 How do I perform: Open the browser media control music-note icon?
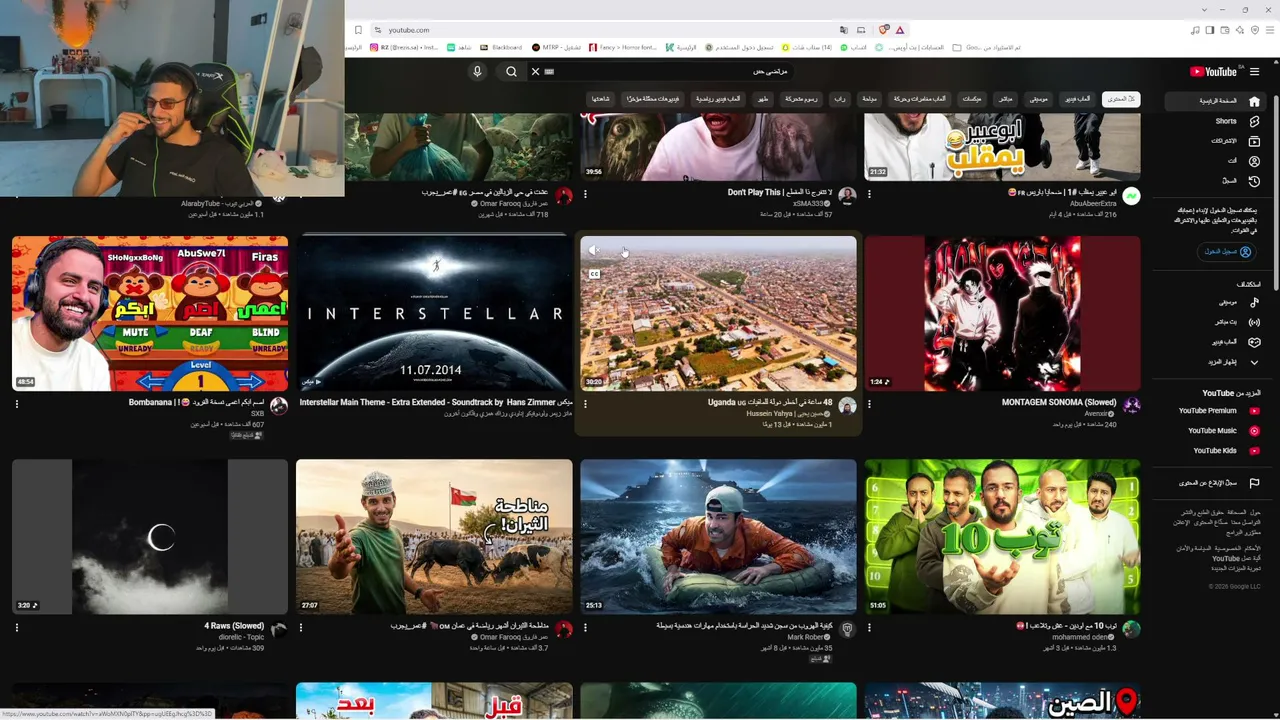(1195, 30)
